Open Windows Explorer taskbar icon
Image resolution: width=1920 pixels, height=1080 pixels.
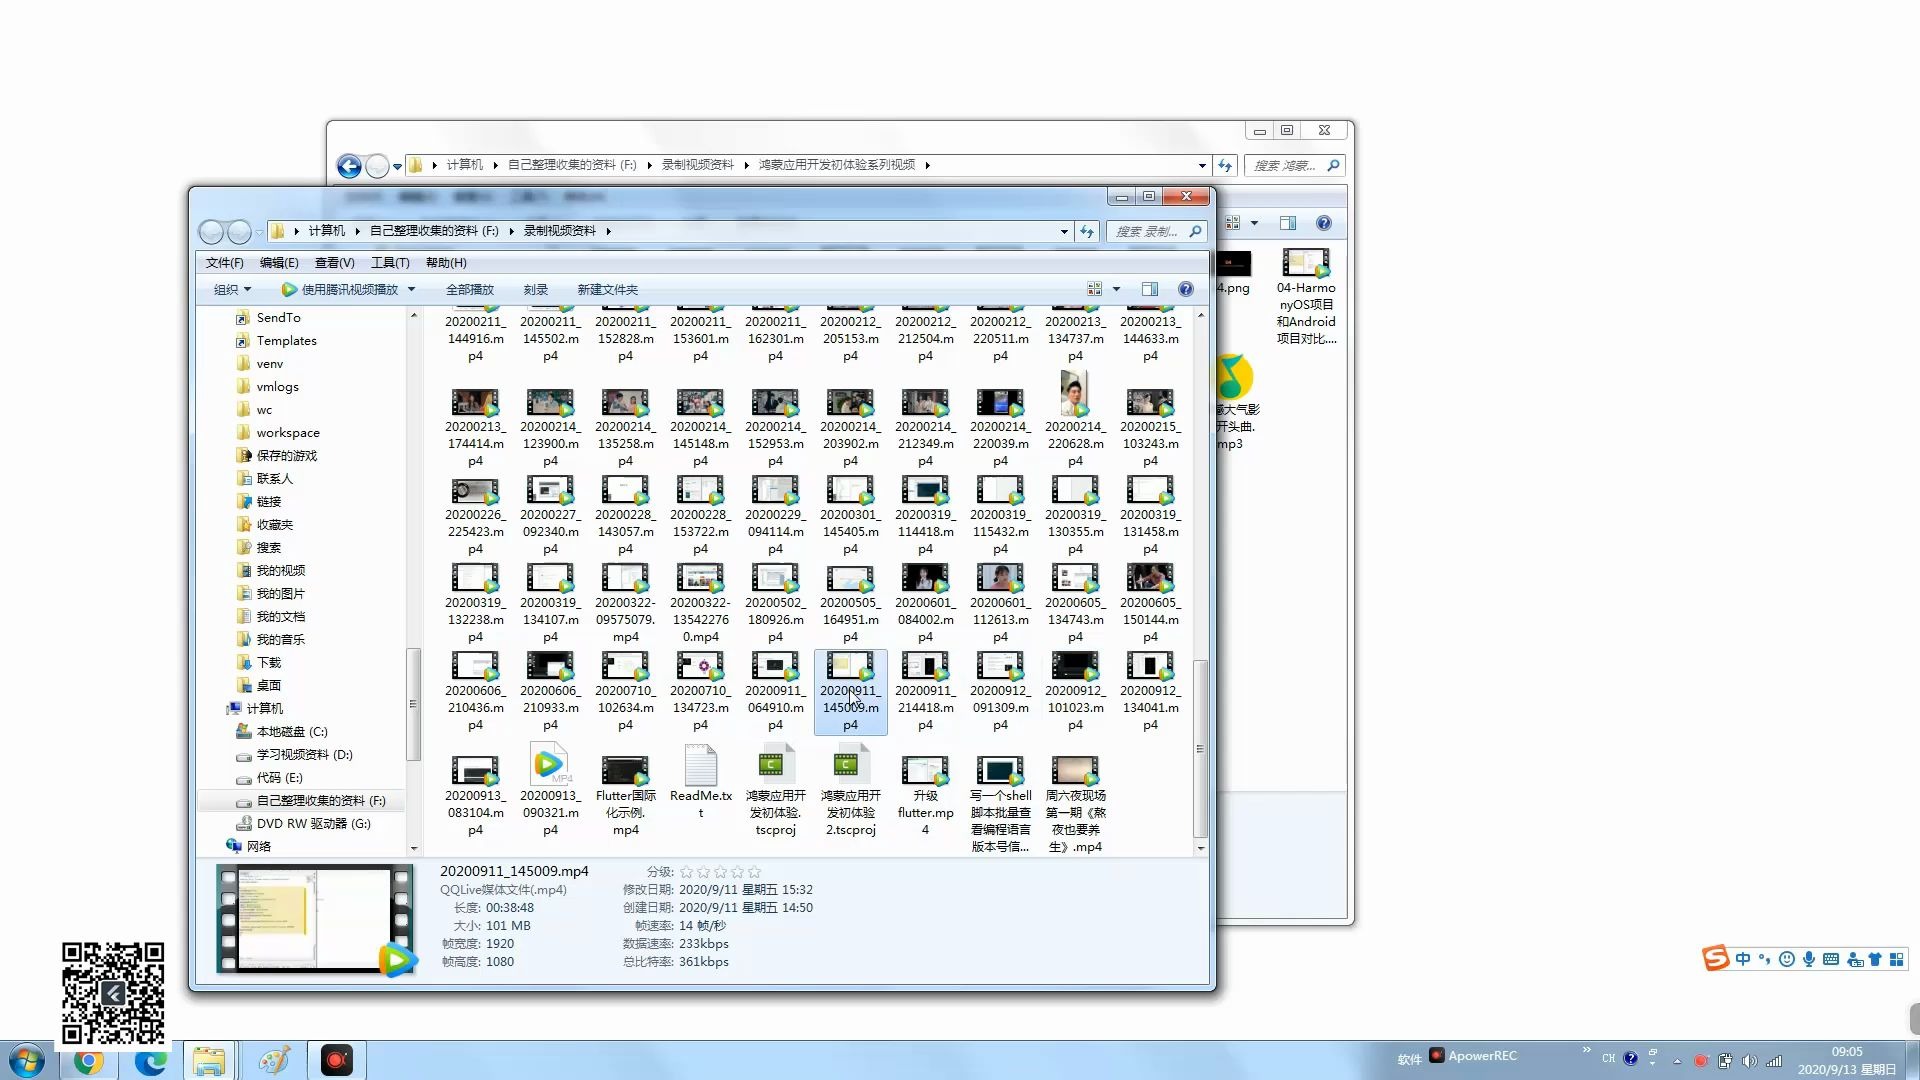[x=209, y=1061]
